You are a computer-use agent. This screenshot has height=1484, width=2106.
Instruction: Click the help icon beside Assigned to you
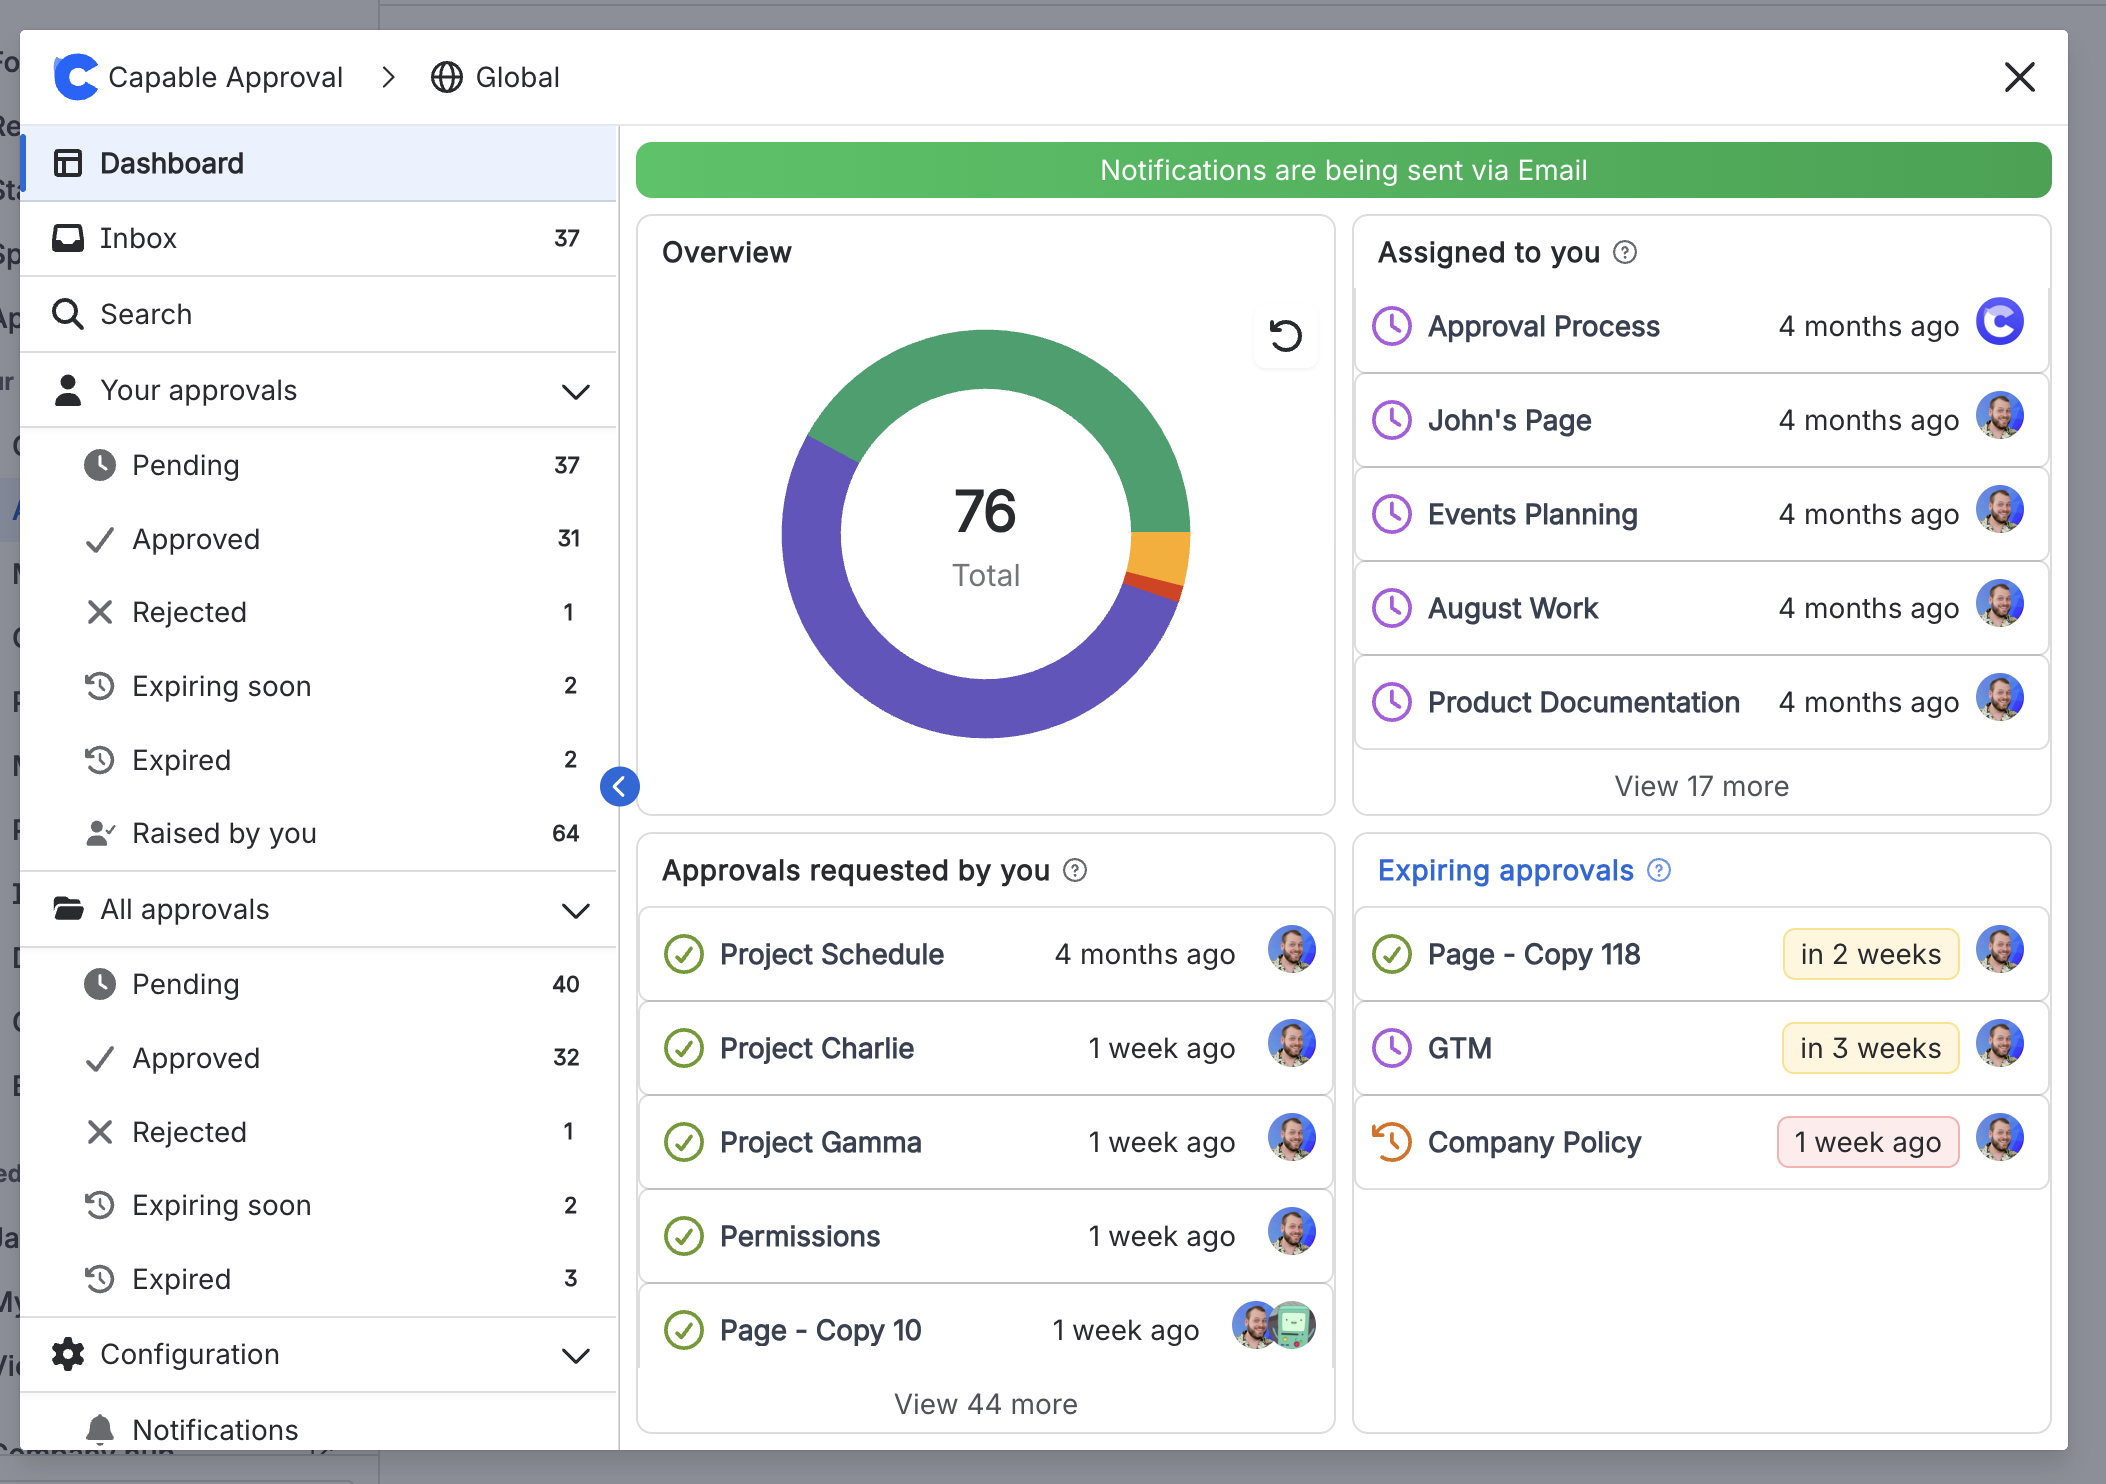coord(1625,253)
